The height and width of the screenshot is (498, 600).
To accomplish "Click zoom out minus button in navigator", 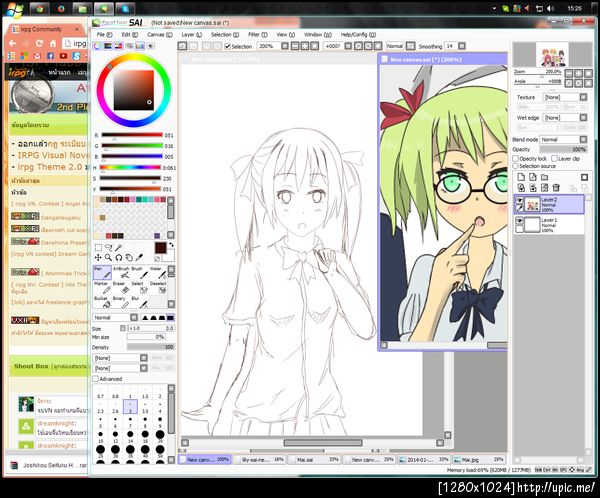I will 569,73.
